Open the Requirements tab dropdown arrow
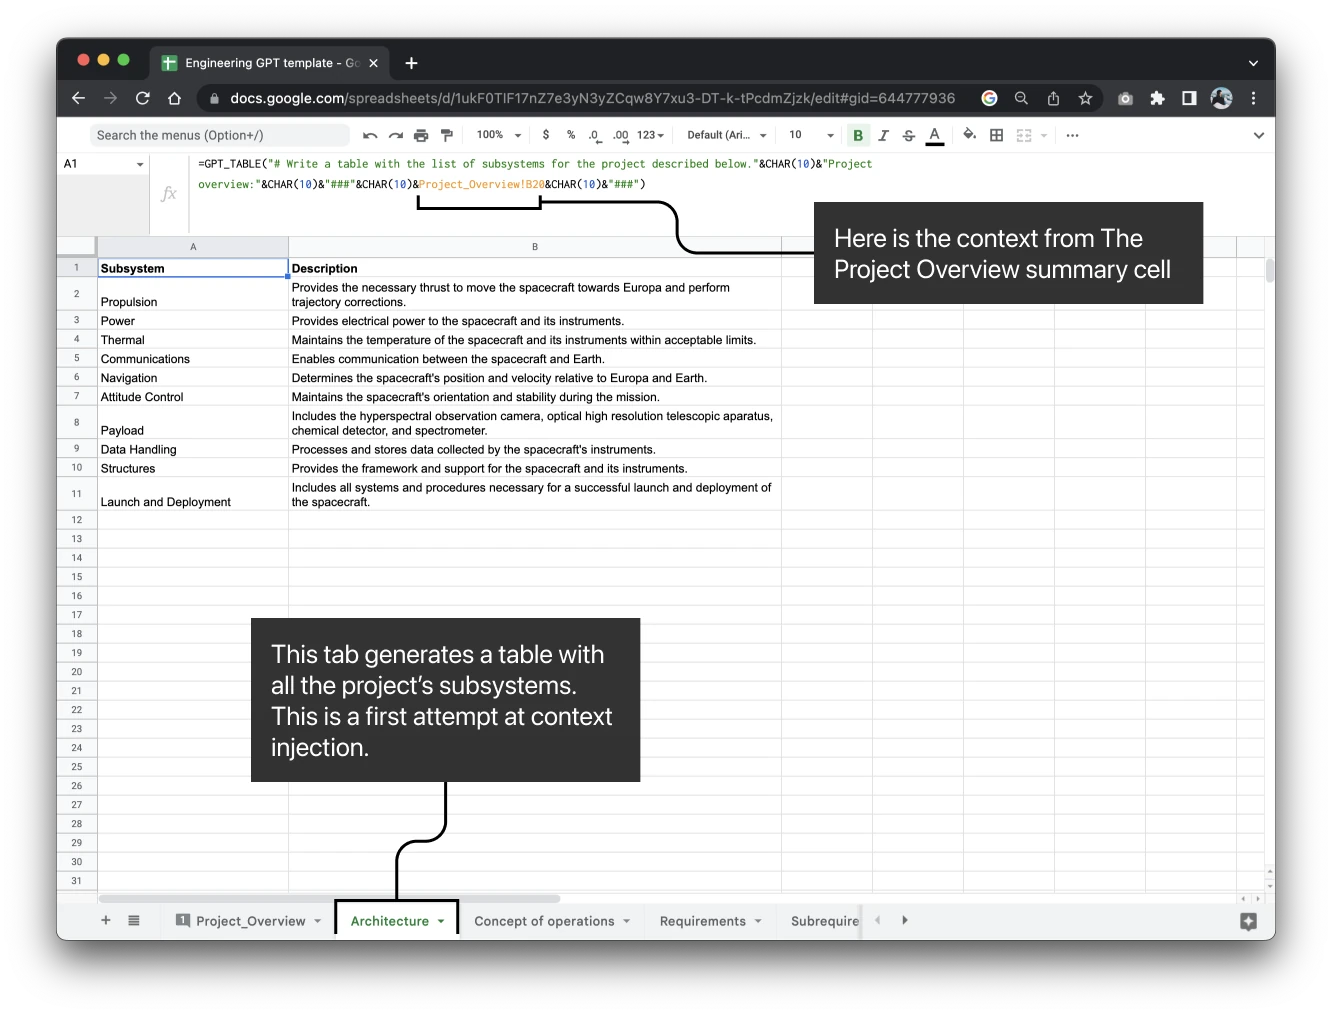 click(758, 921)
